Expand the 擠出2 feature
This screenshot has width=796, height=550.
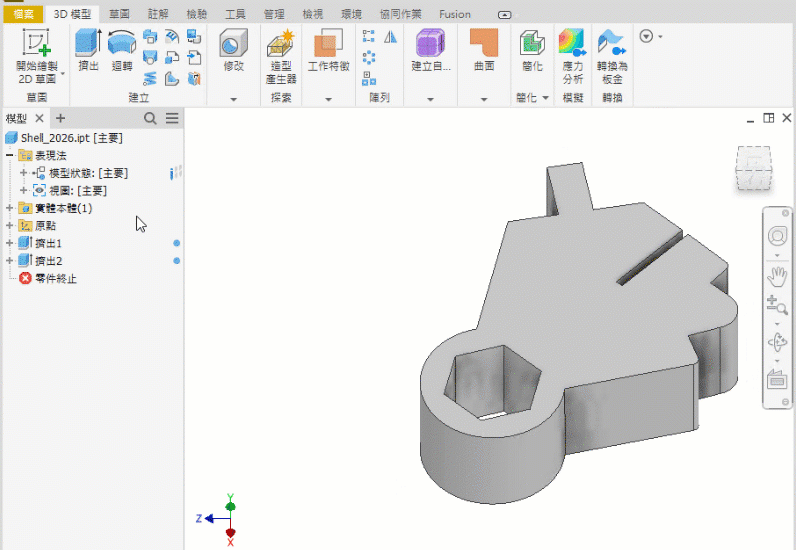tap(9, 261)
